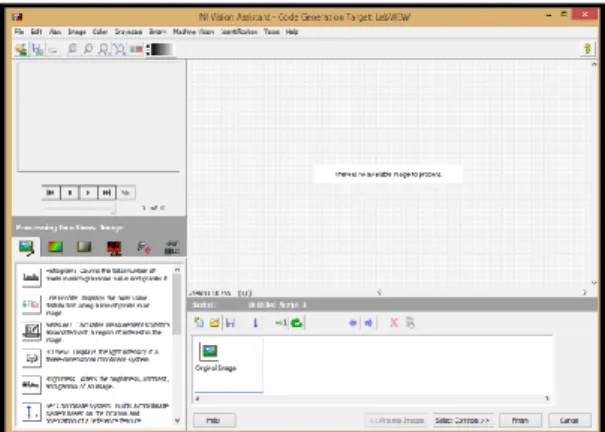Image resolution: width=605 pixels, height=432 pixels.
Task: Select the Machine Vision functions tab icon
Action: [144, 247]
